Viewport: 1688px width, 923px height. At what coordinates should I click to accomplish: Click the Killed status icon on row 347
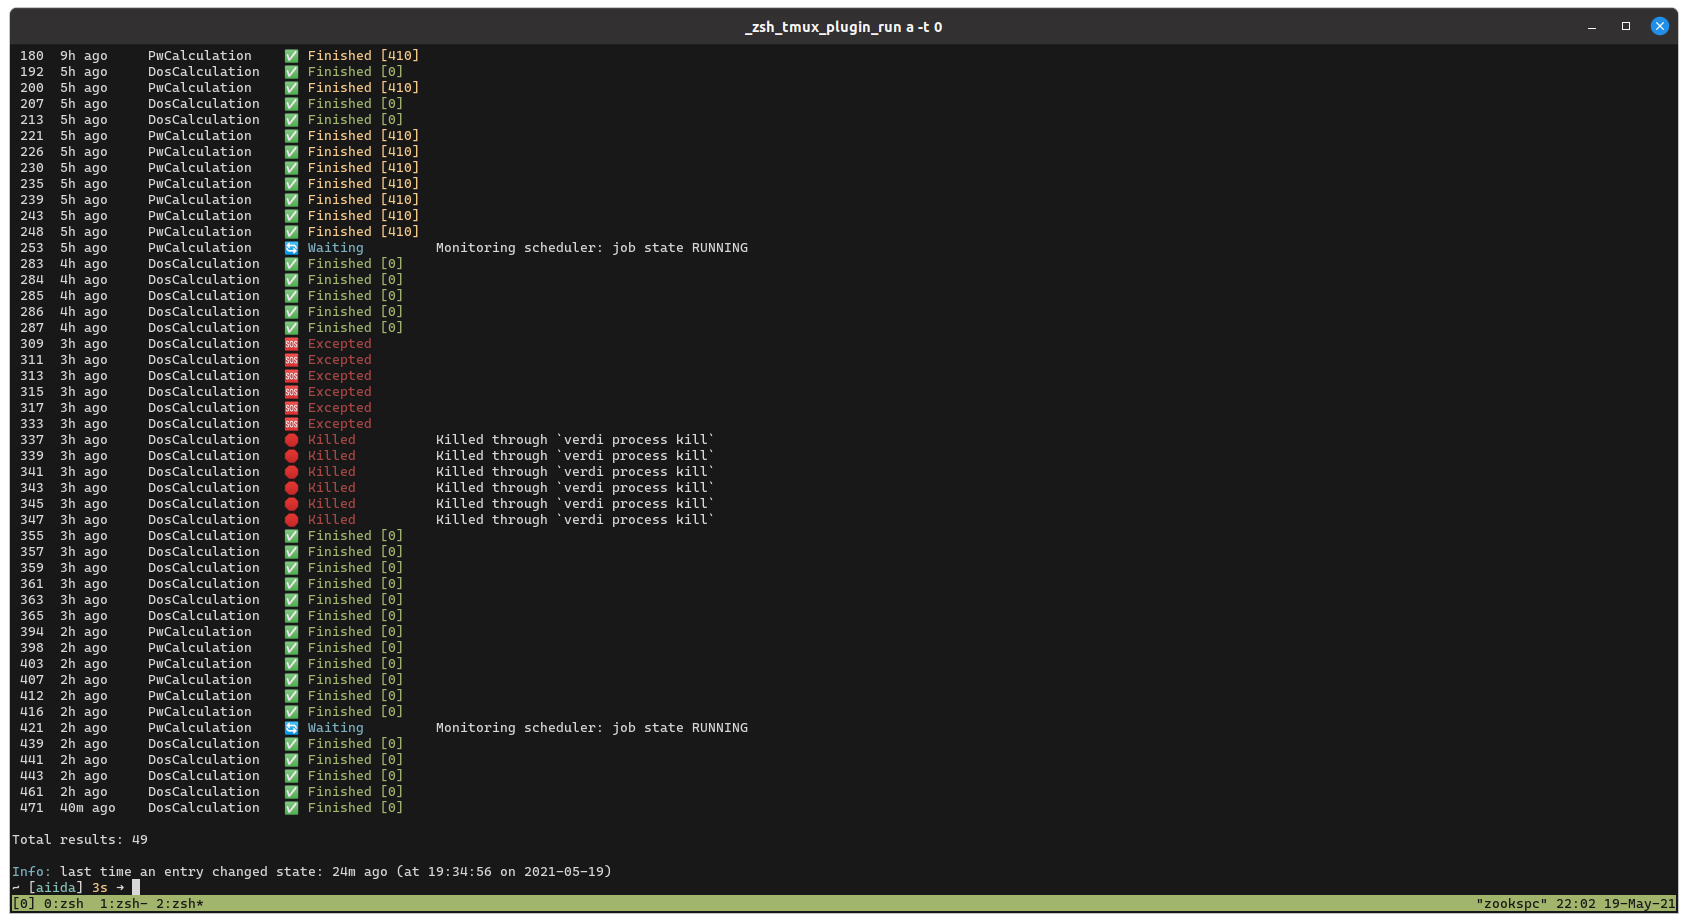tap(291, 519)
